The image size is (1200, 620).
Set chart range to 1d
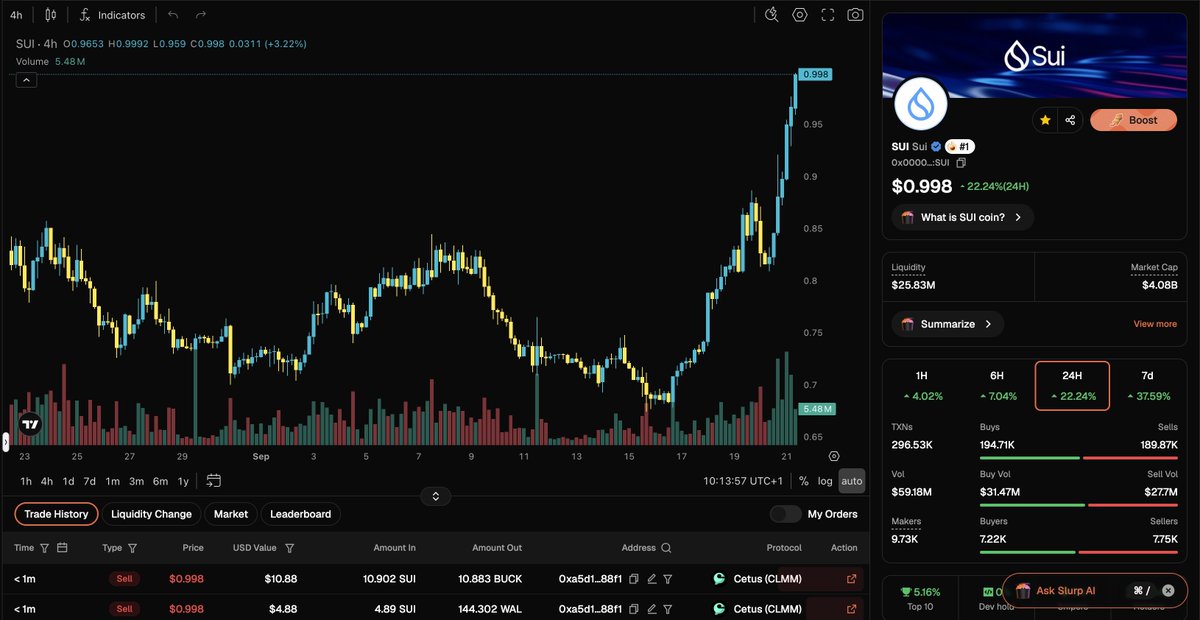pyautogui.click(x=68, y=481)
